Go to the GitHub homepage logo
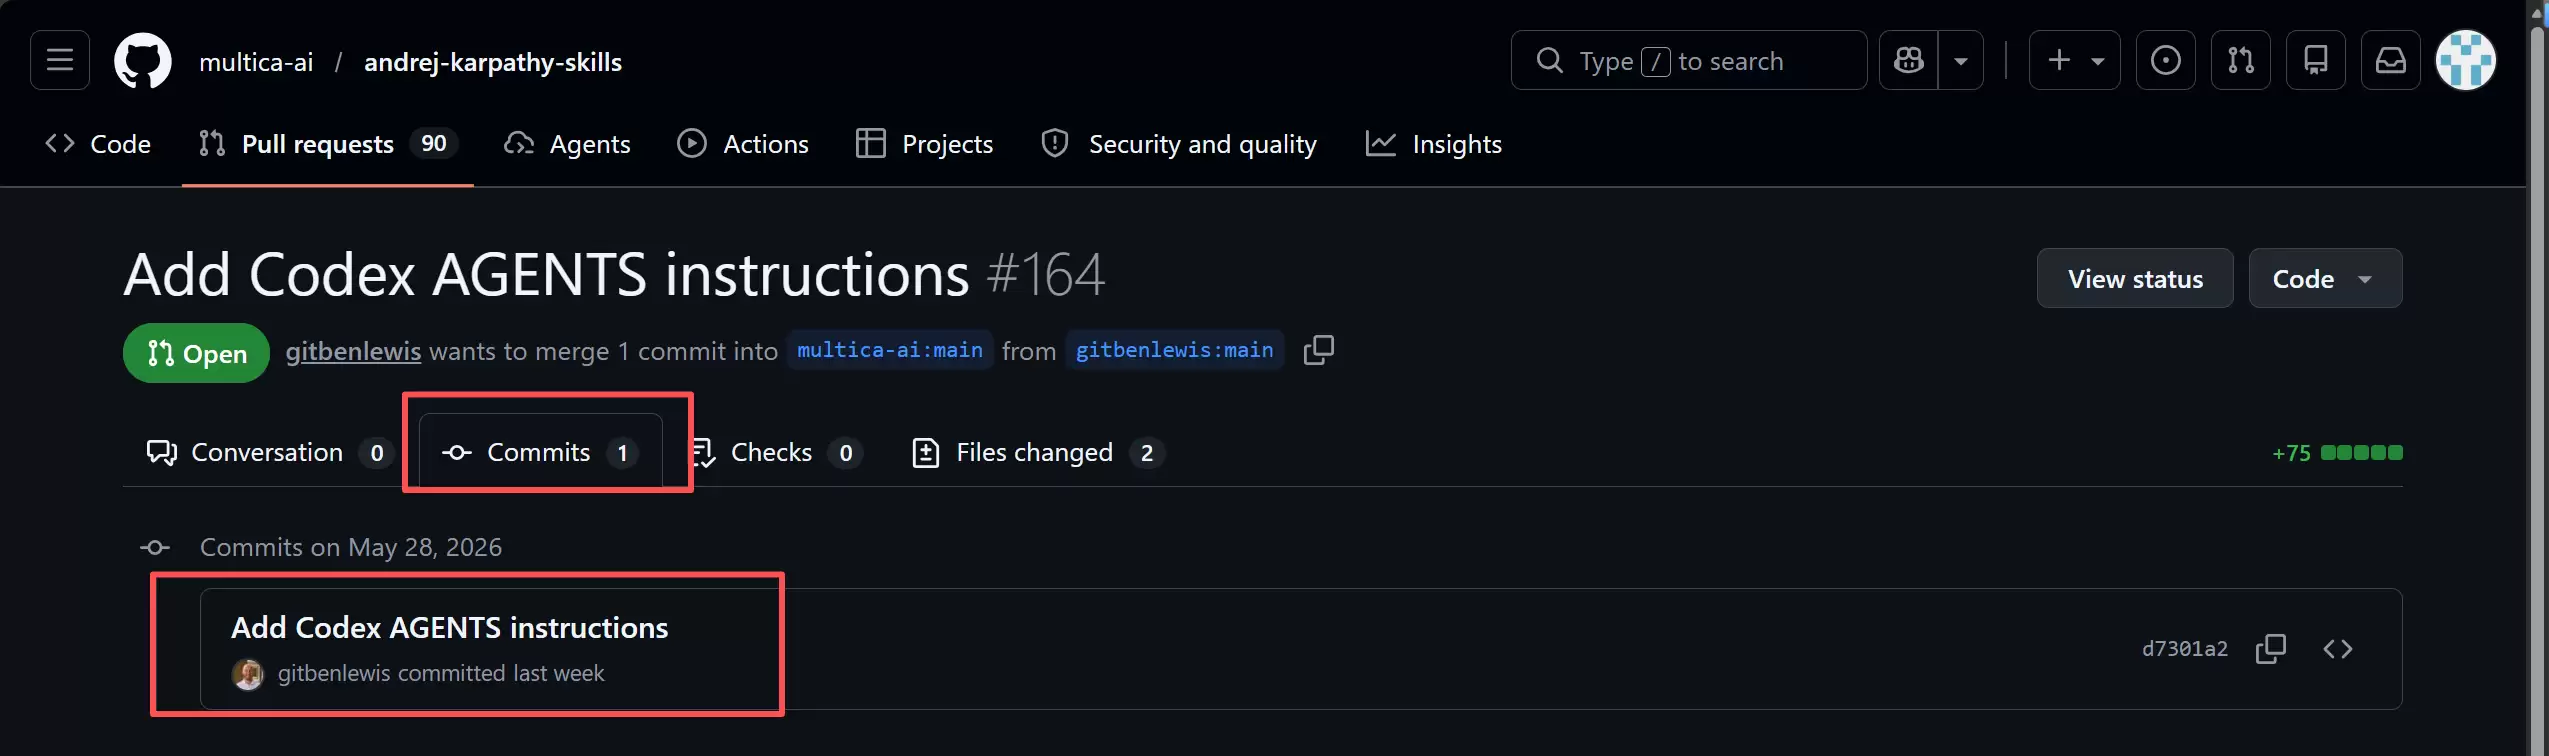This screenshot has width=2549, height=756. click(x=143, y=61)
